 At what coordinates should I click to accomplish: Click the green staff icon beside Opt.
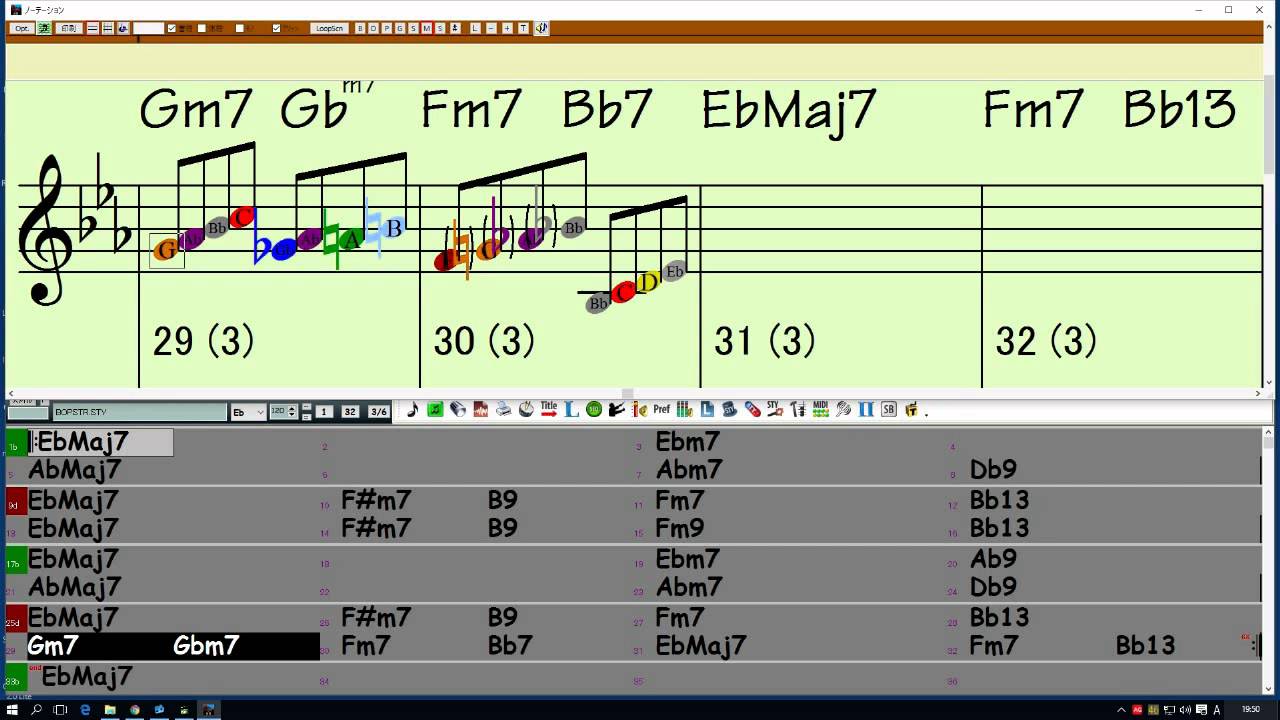[43, 28]
